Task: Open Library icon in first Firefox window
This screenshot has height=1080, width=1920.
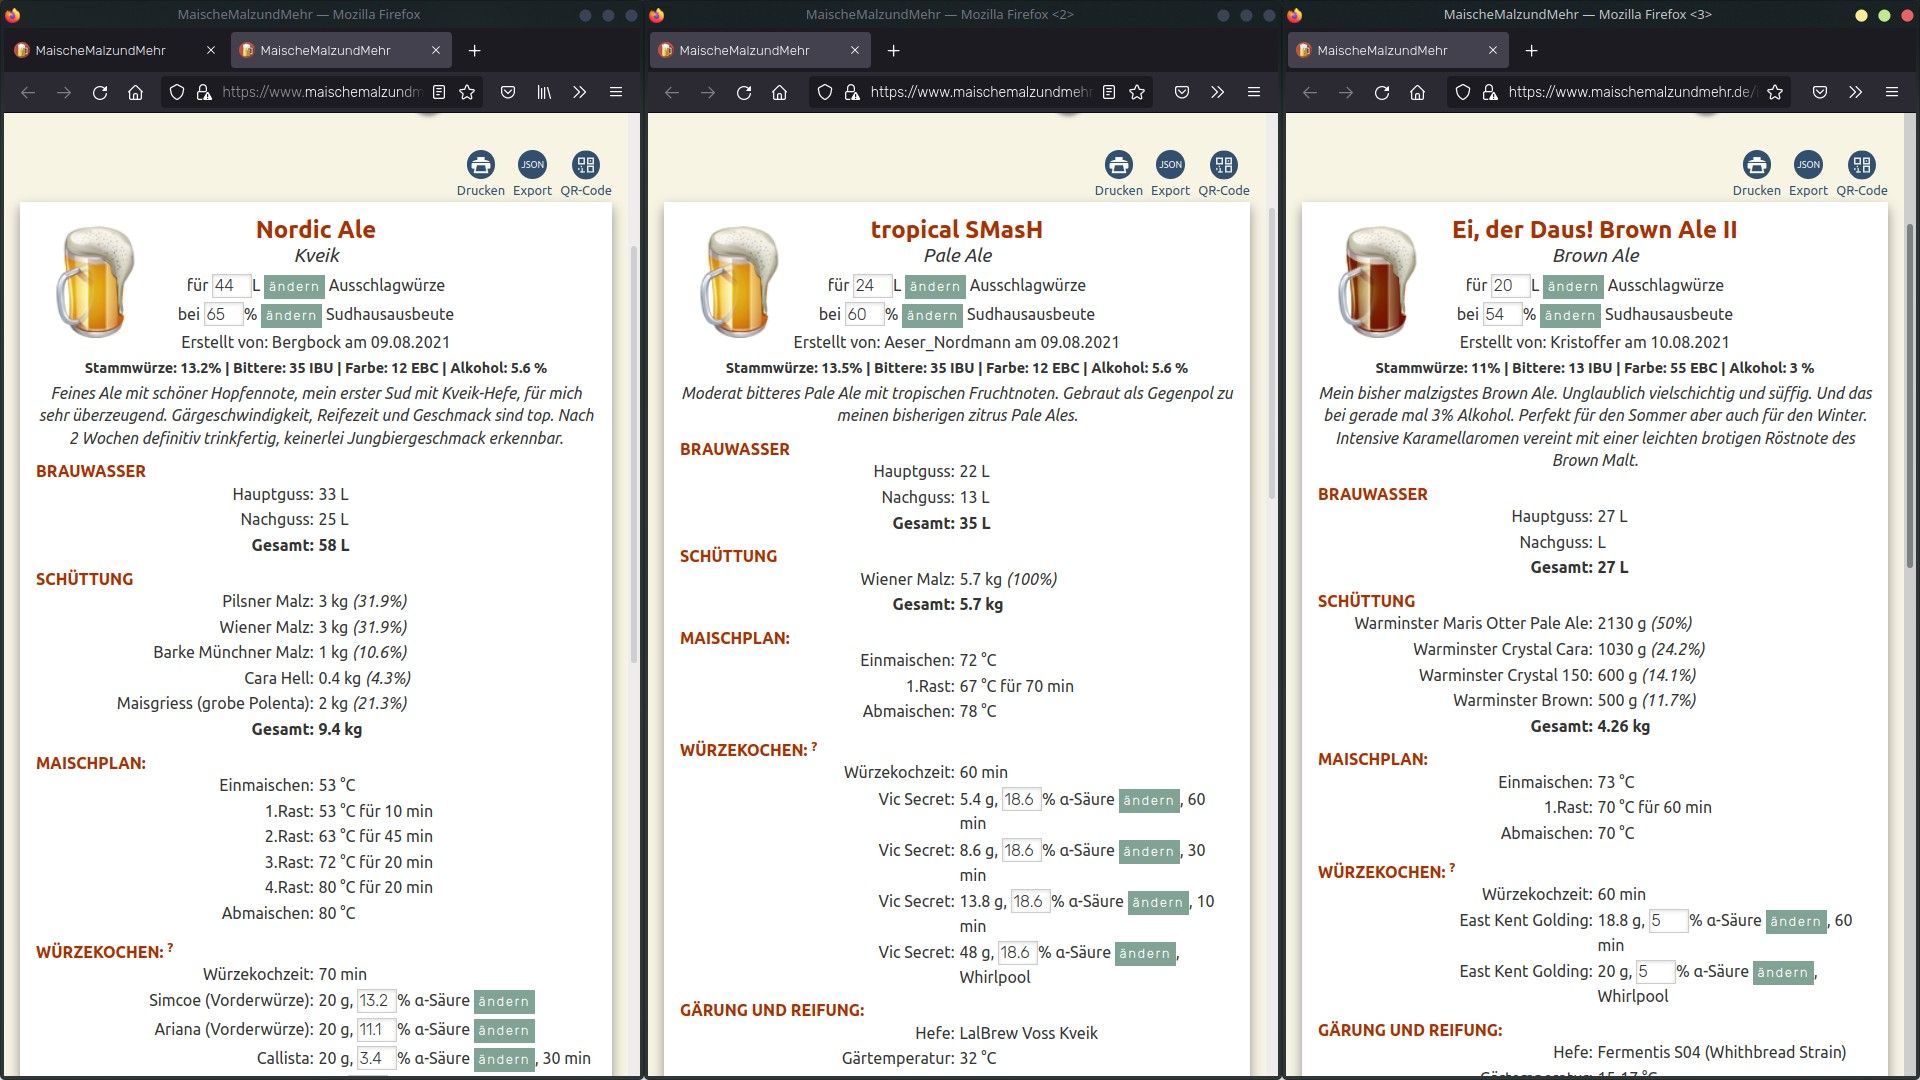Action: [x=544, y=92]
